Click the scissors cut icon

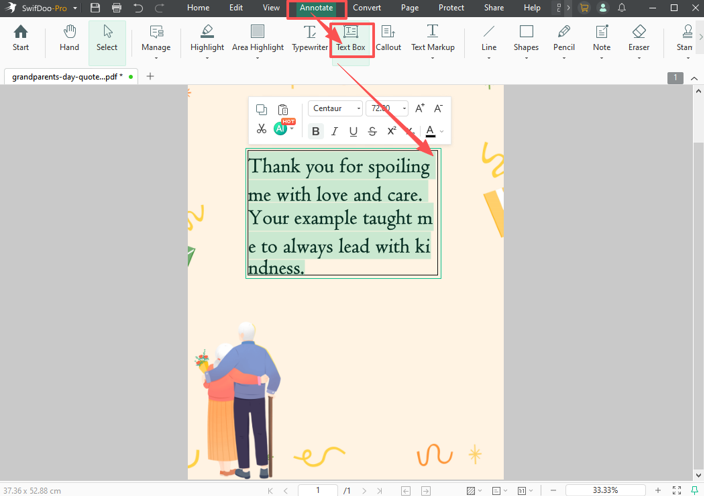[x=261, y=130]
